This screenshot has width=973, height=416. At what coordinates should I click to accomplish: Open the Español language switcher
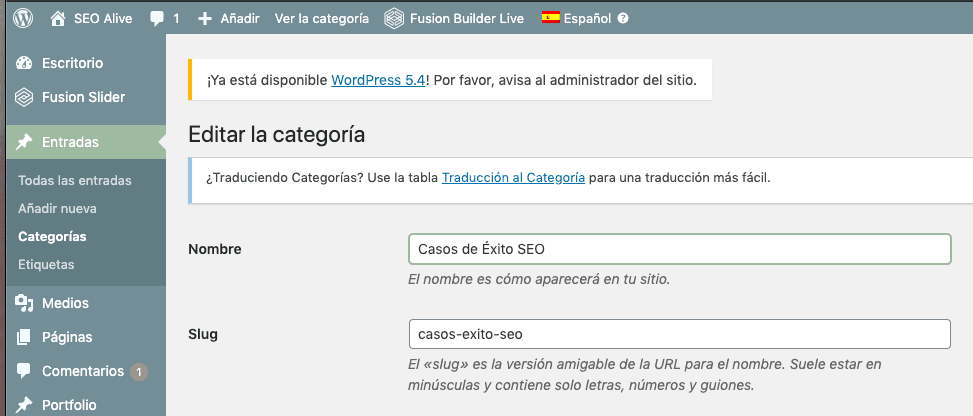click(587, 19)
